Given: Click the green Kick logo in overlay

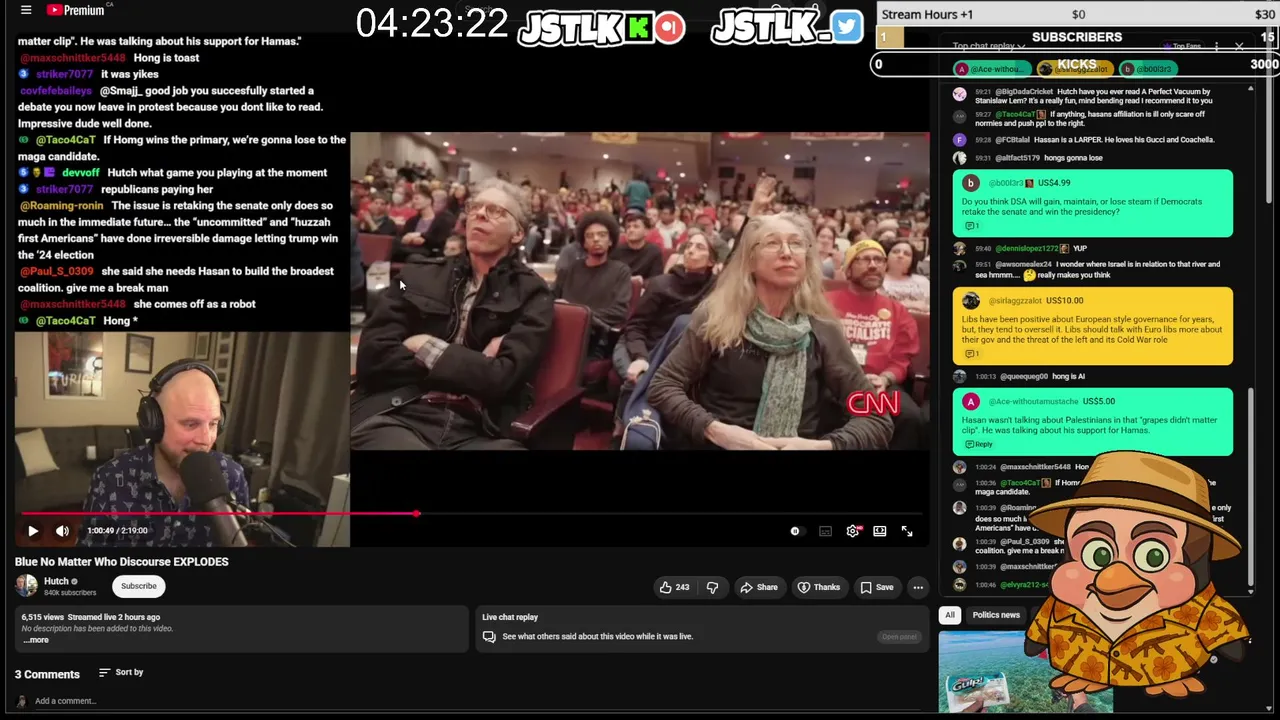Looking at the screenshot, I should click(x=638, y=28).
